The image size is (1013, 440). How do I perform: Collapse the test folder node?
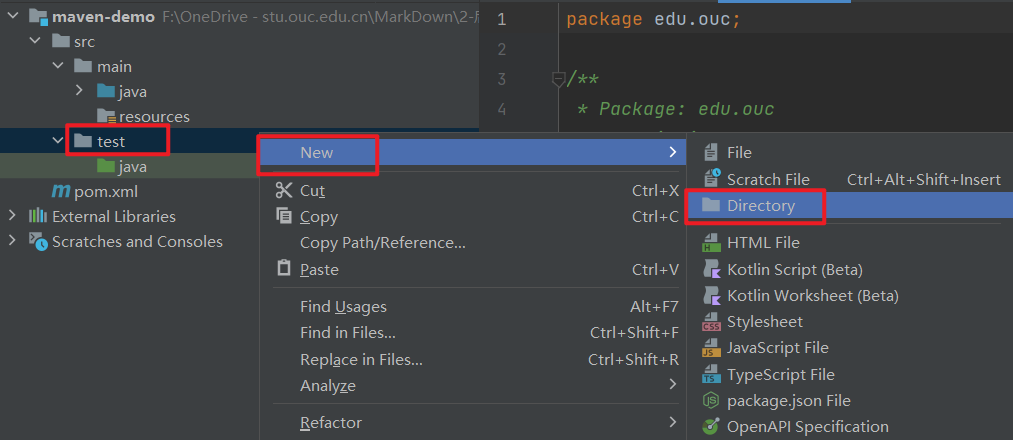coord(58,141)
